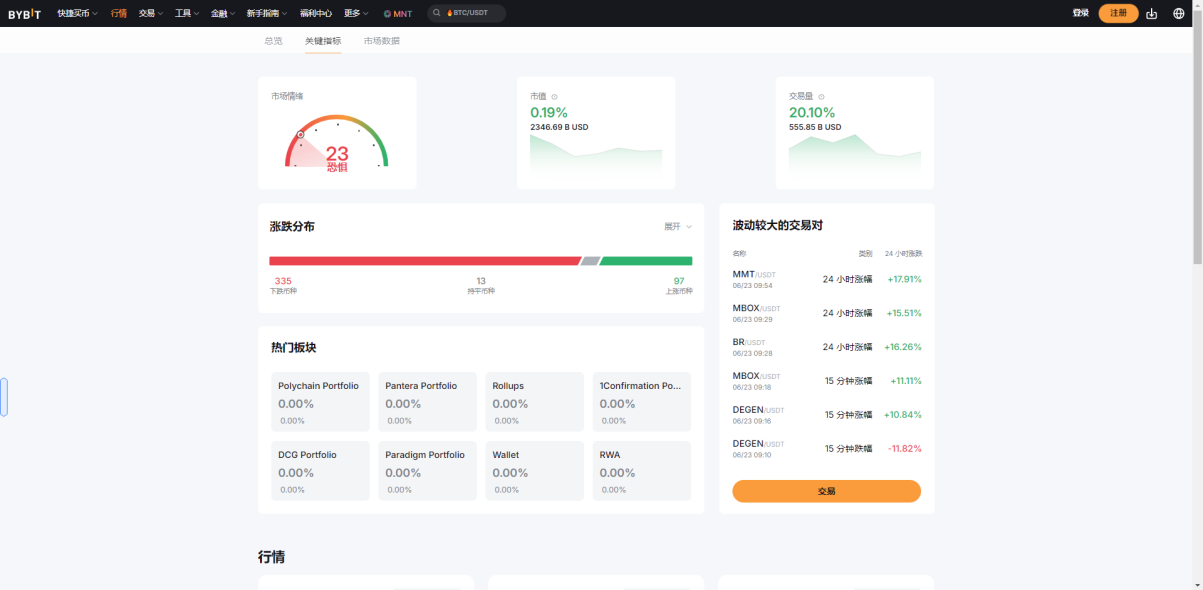Switch to the 总览 tab
Image resolution: width=1203 pixels, height=590 pixels.
(273, 41)
